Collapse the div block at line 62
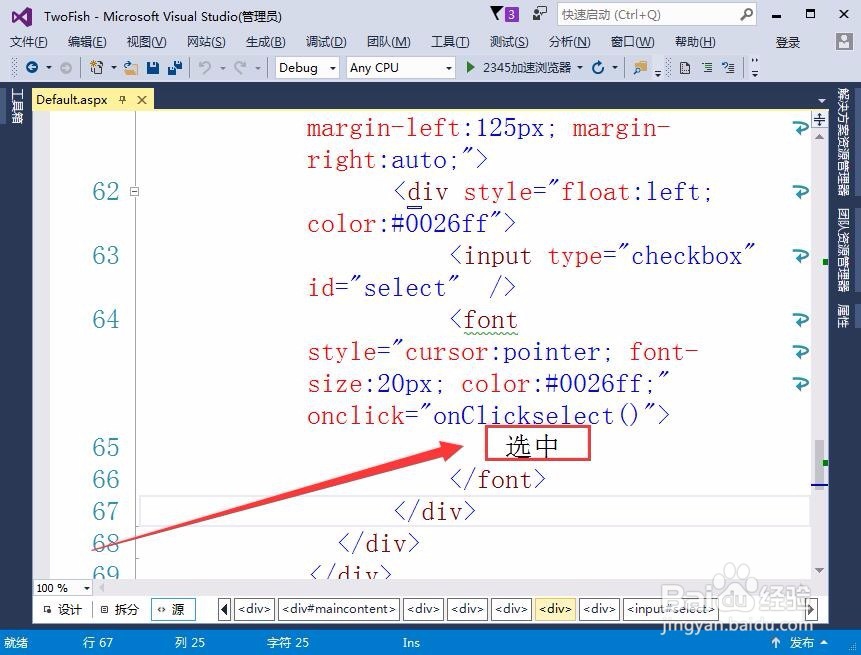 click(135, 192)
